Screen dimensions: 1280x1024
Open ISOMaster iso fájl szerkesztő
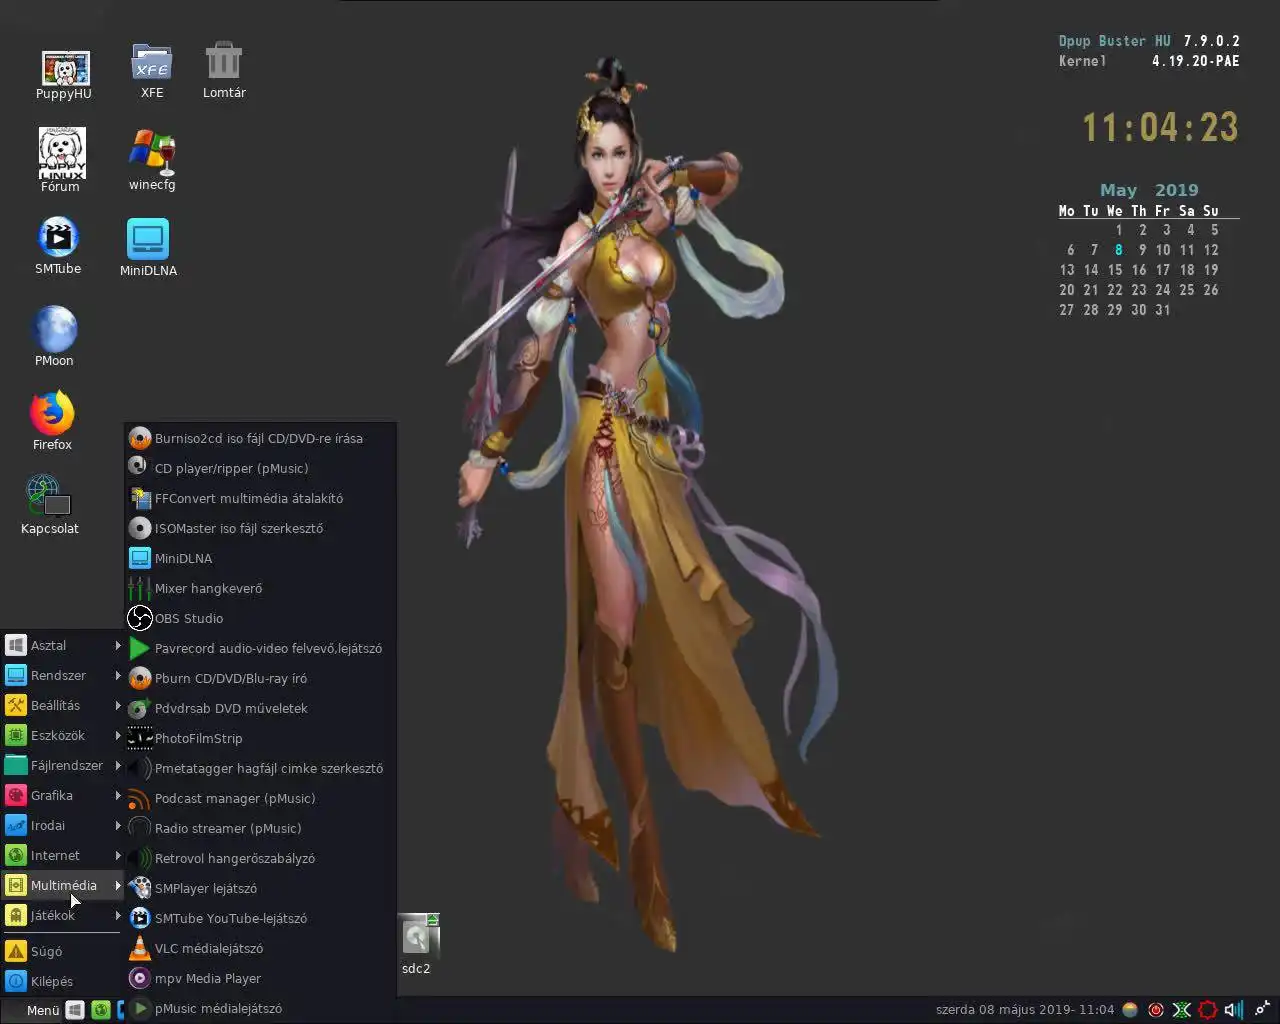coord(260,528)
